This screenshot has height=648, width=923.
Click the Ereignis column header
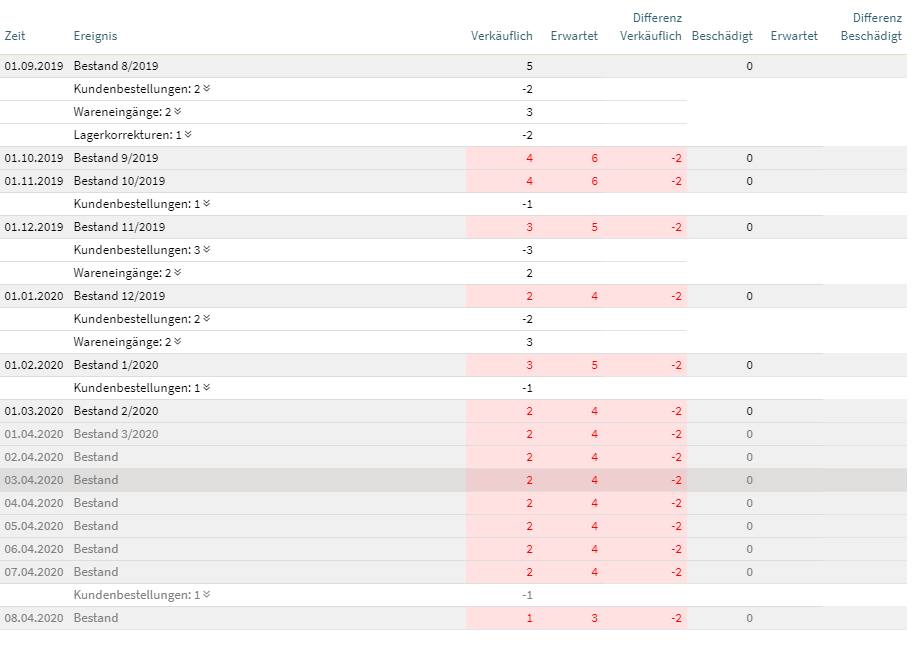pyautogui.click(x=95, y=36)
